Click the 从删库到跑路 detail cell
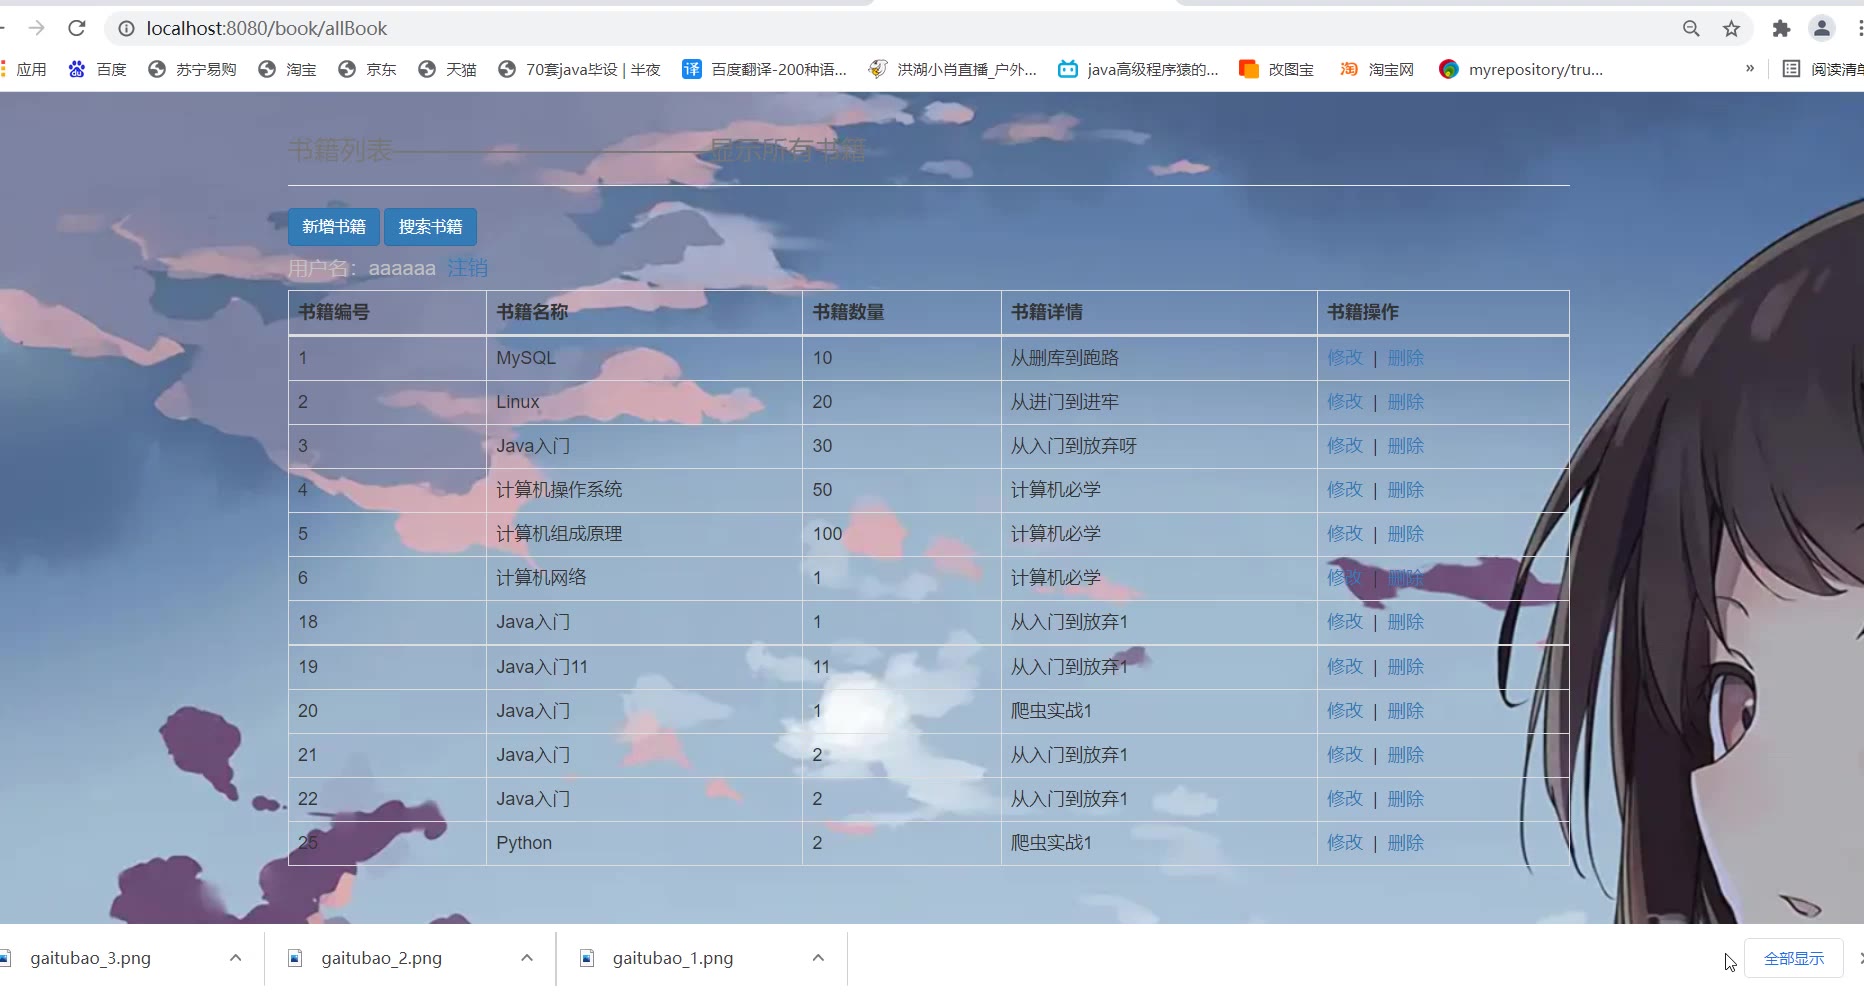Viewport: 1864px width, 992px height. (1159, 358)
